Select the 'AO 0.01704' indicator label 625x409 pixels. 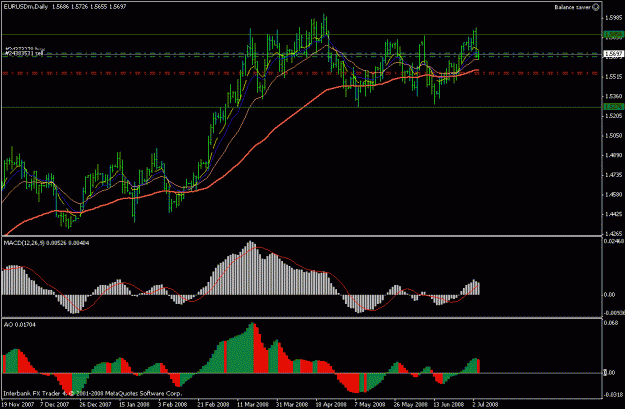tap(20, 324)
